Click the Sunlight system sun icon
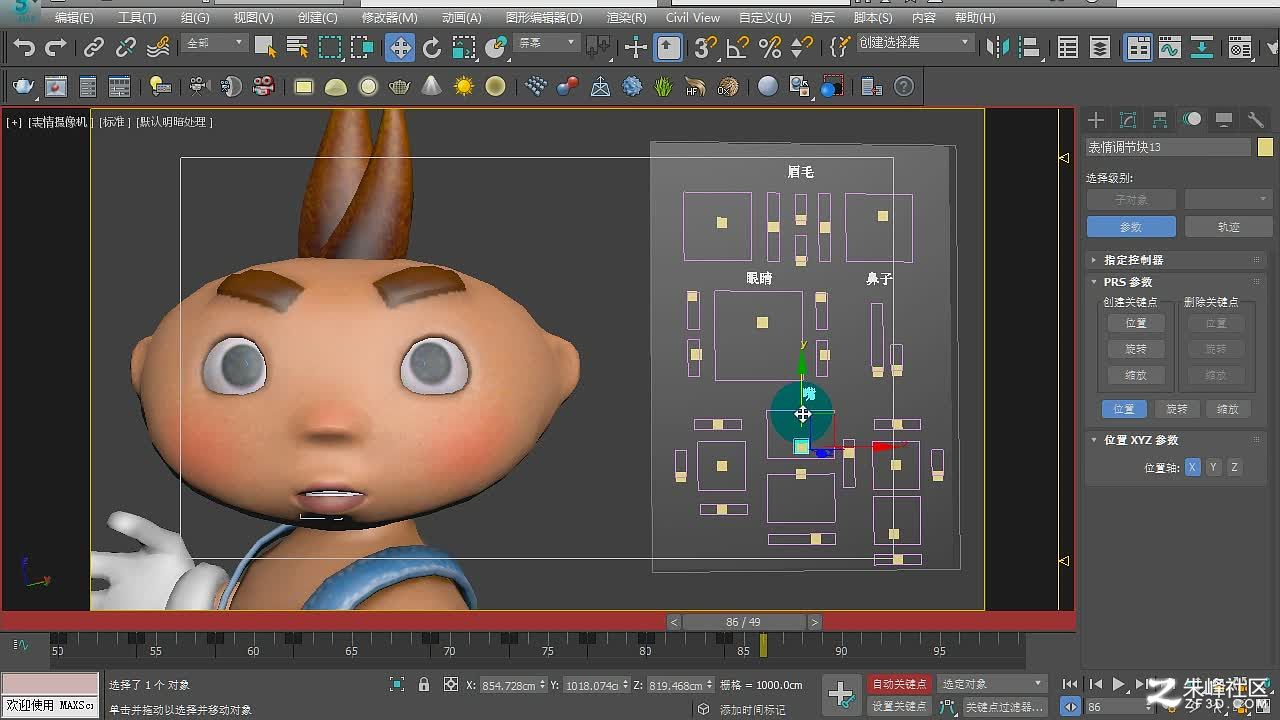Screen dimensions: 1280x720 pos(464,87)
